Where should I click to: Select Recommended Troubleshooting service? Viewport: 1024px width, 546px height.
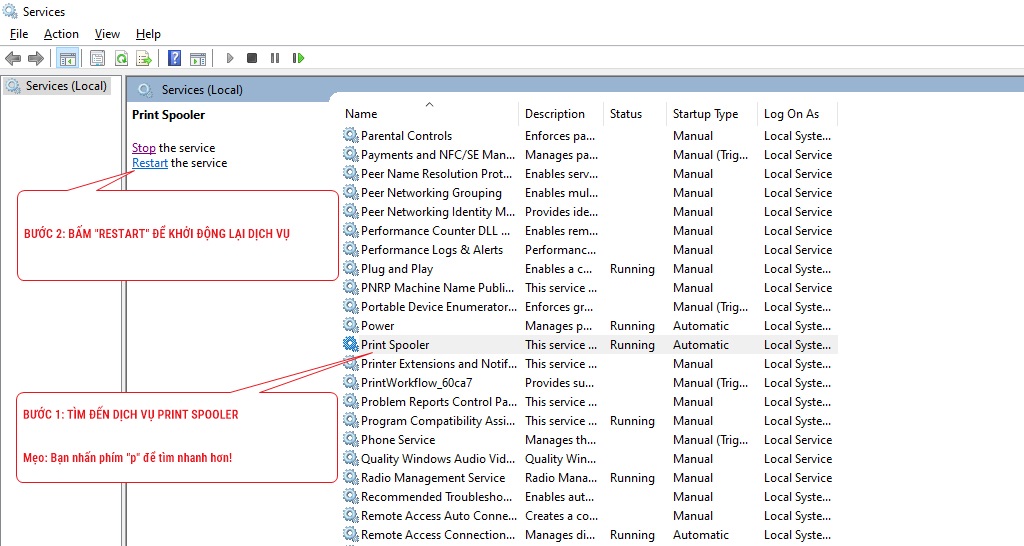click(589, 496)
